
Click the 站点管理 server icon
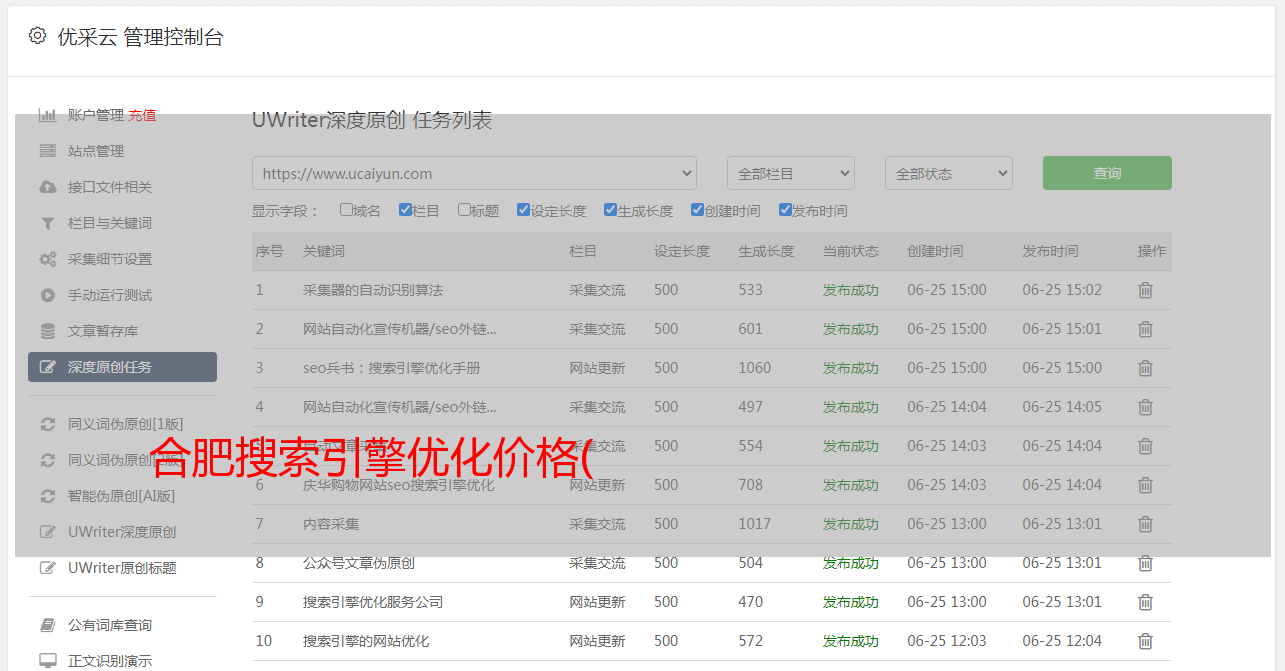47,151
